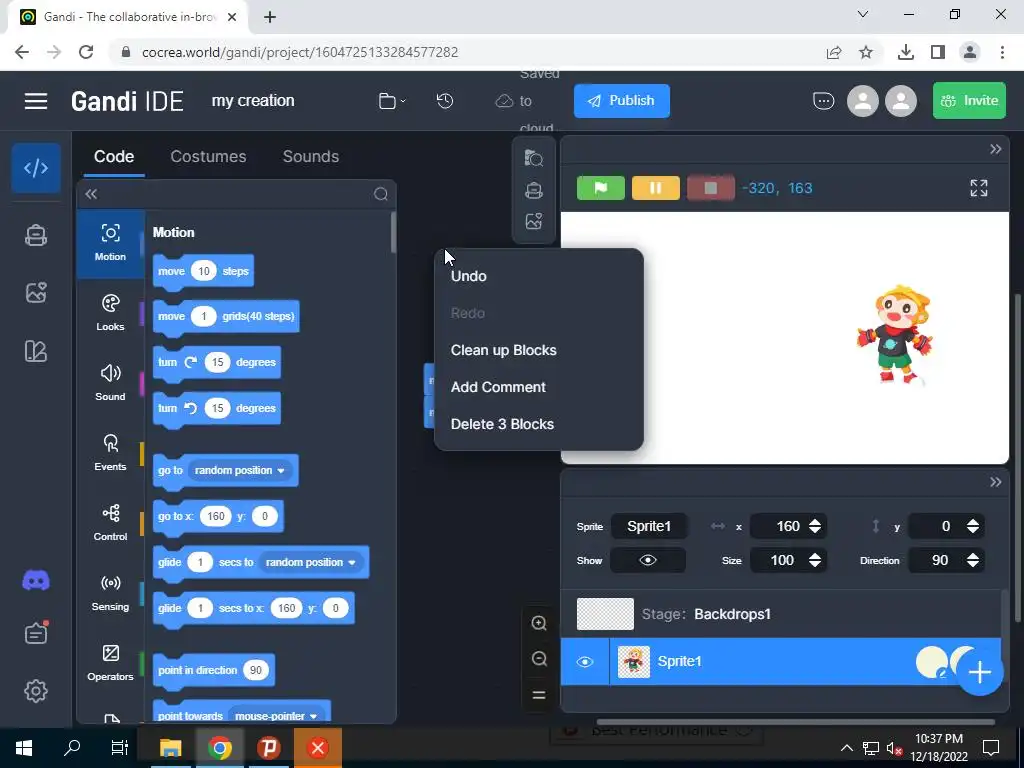Toggle eye icon in Sprite1 list row
This screenshot has width=1024, height=768.
click(x=584, y=662)
